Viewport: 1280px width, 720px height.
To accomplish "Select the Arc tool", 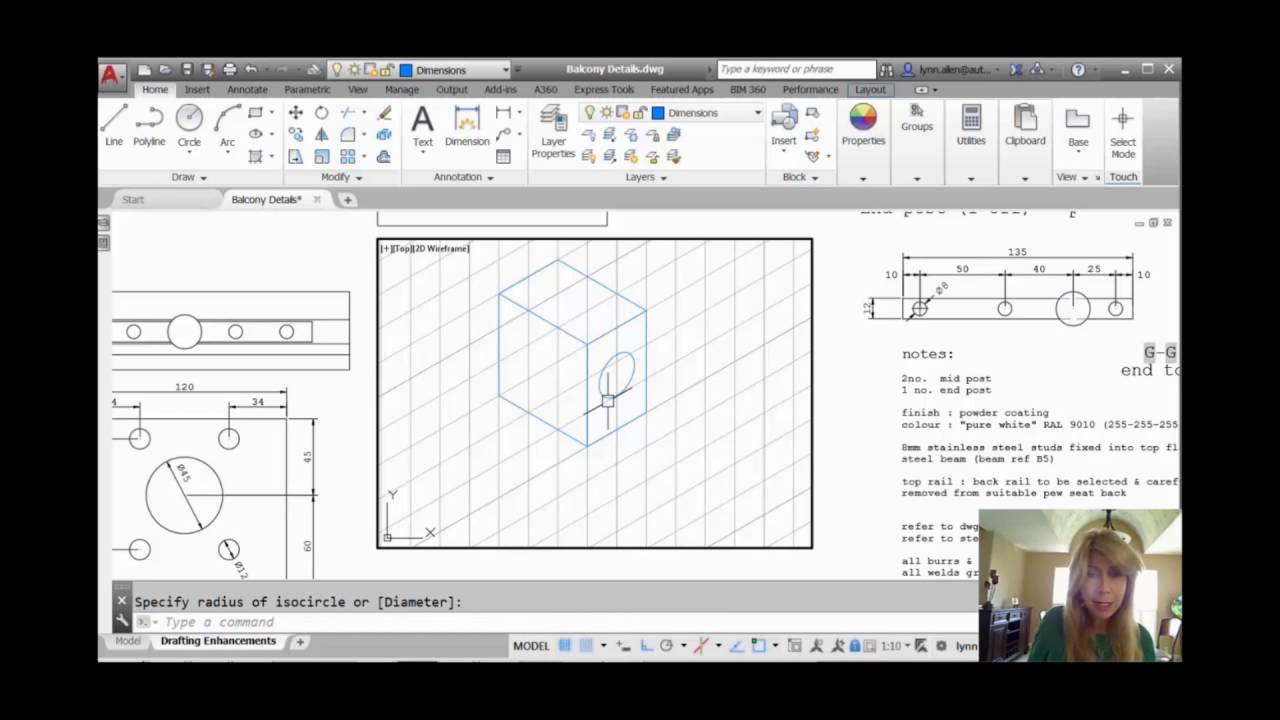I will (x=228, y=125).
